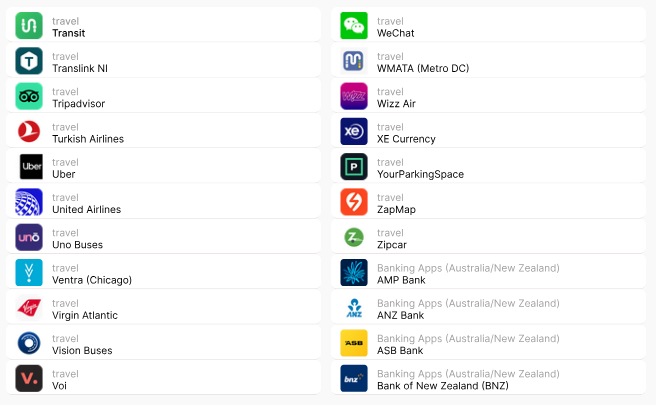Click the black Uber logo icon

point(29,167)
